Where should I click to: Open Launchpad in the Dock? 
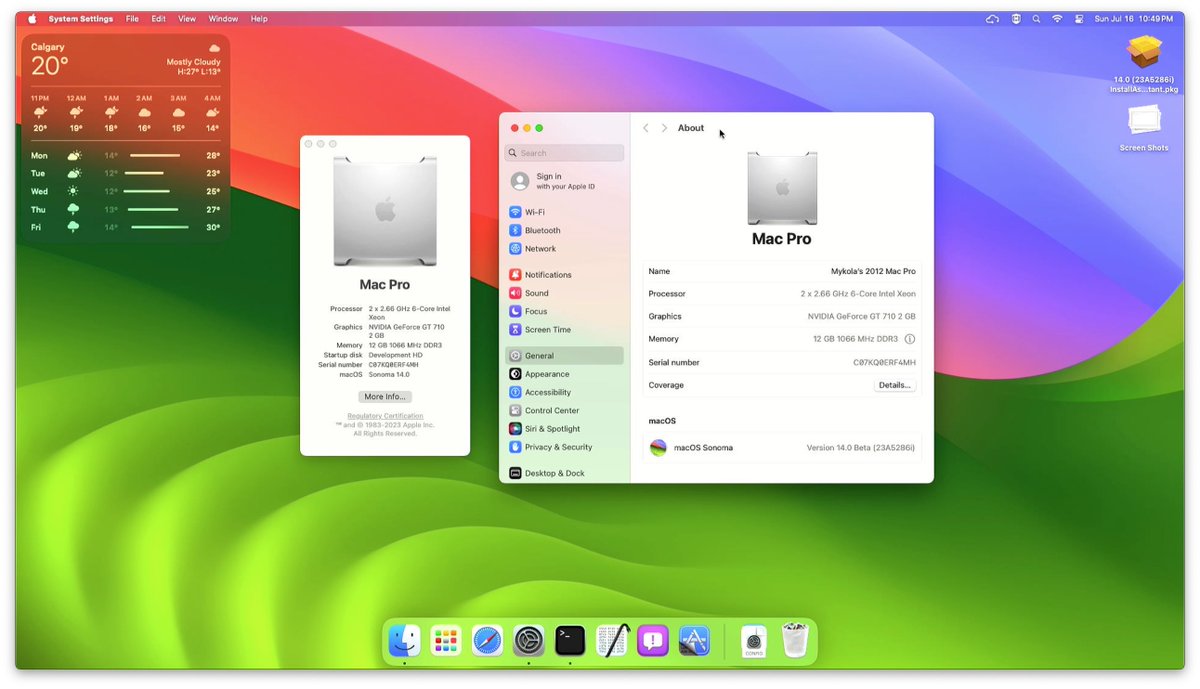[x=446, y=640]
